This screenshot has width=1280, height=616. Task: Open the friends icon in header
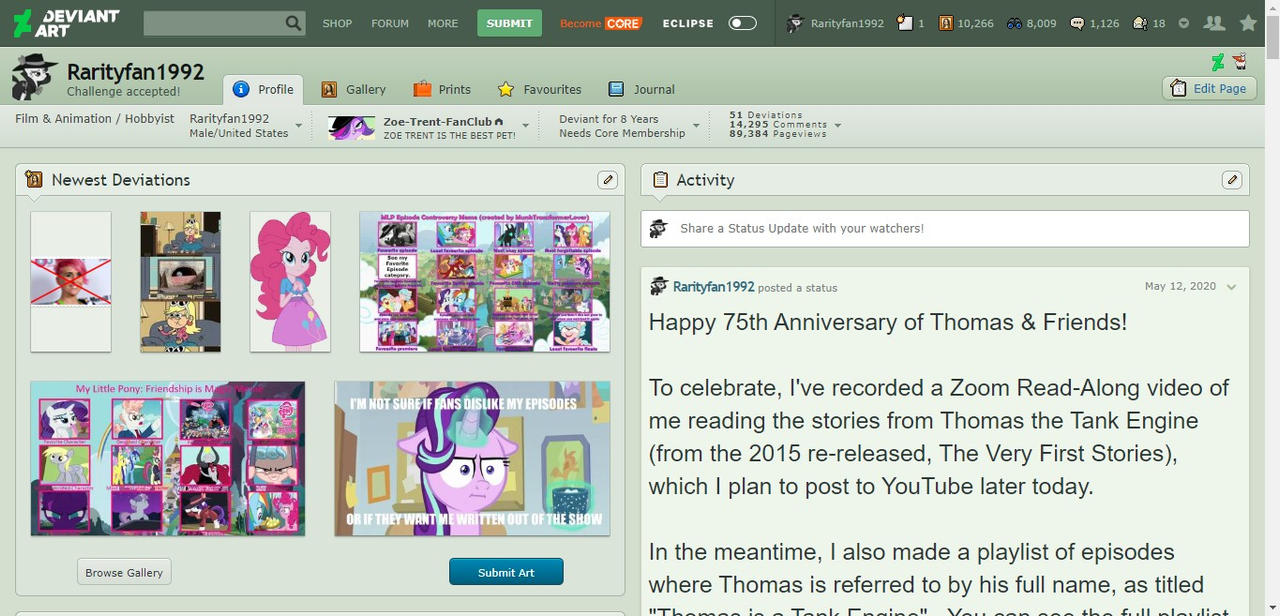(x=1214, y=23)
